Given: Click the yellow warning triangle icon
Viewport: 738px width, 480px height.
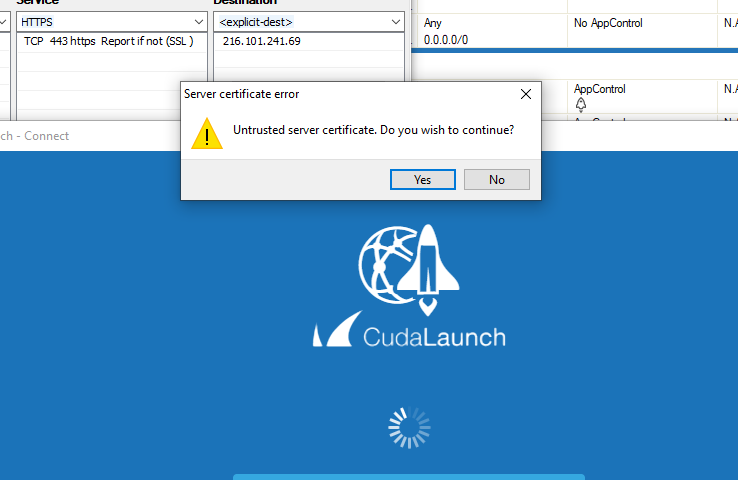Looking at the screenshot, I should (207, 134).
